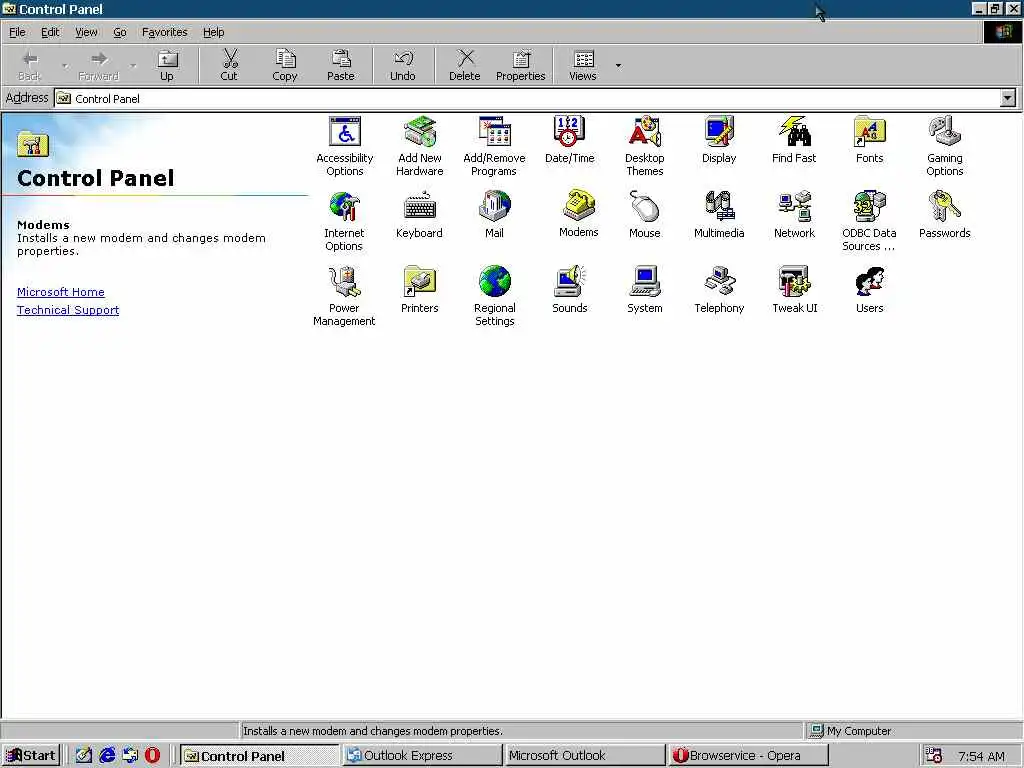The width and height of the screenshot is (1024, 768).
Task: Expand the Forward button history arrow
Action: tap(133, 65)
